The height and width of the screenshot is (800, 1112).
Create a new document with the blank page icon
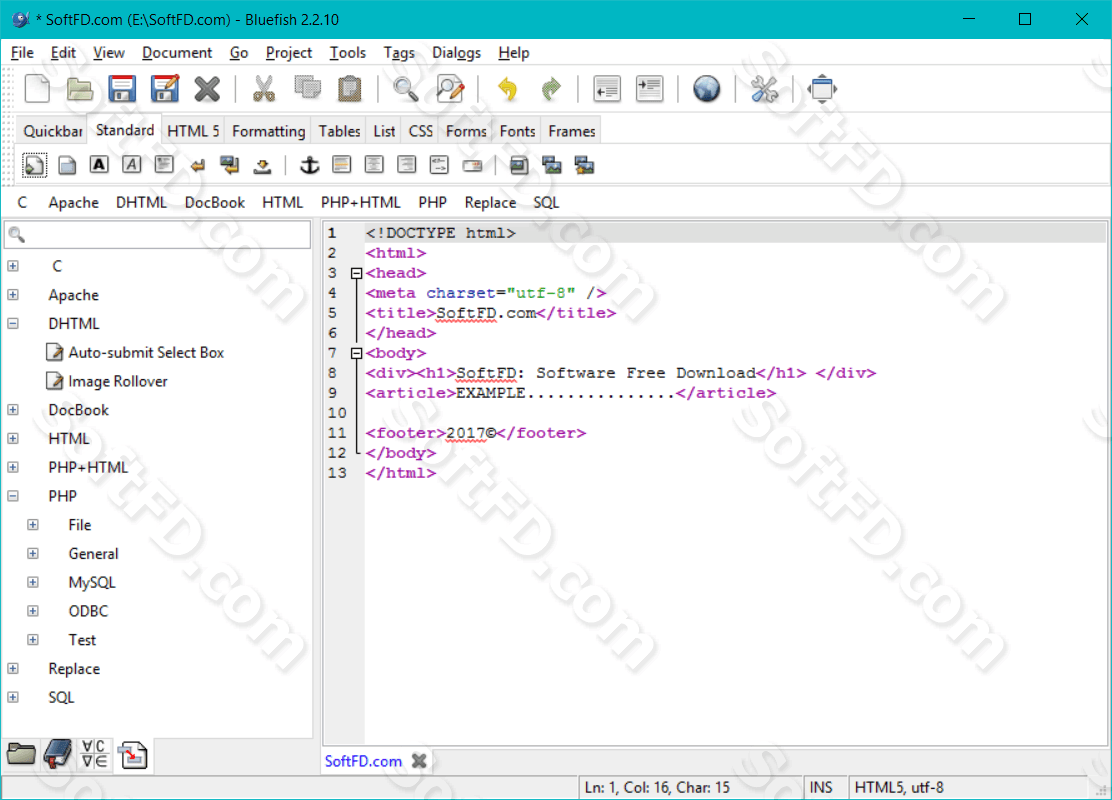37,89
